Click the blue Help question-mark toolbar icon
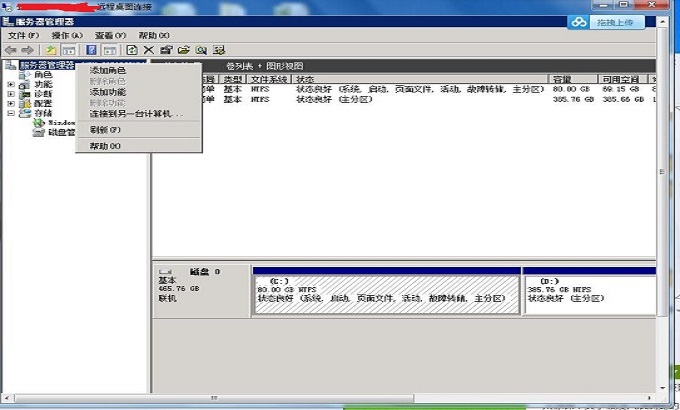The height and width of the screenshot is (410, 680). tap(91, 49)
